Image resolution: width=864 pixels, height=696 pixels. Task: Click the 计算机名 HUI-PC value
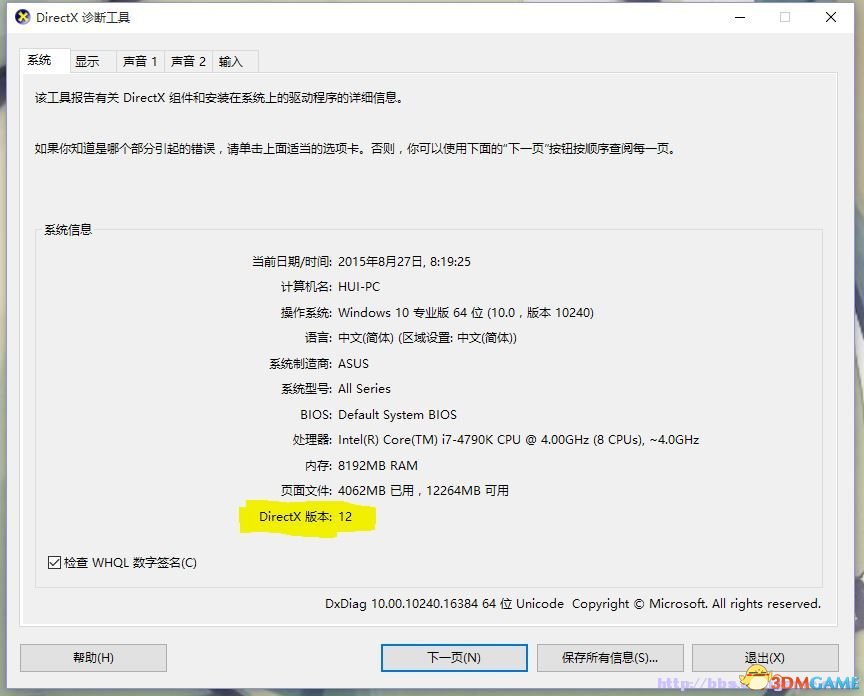pos(359,287)
